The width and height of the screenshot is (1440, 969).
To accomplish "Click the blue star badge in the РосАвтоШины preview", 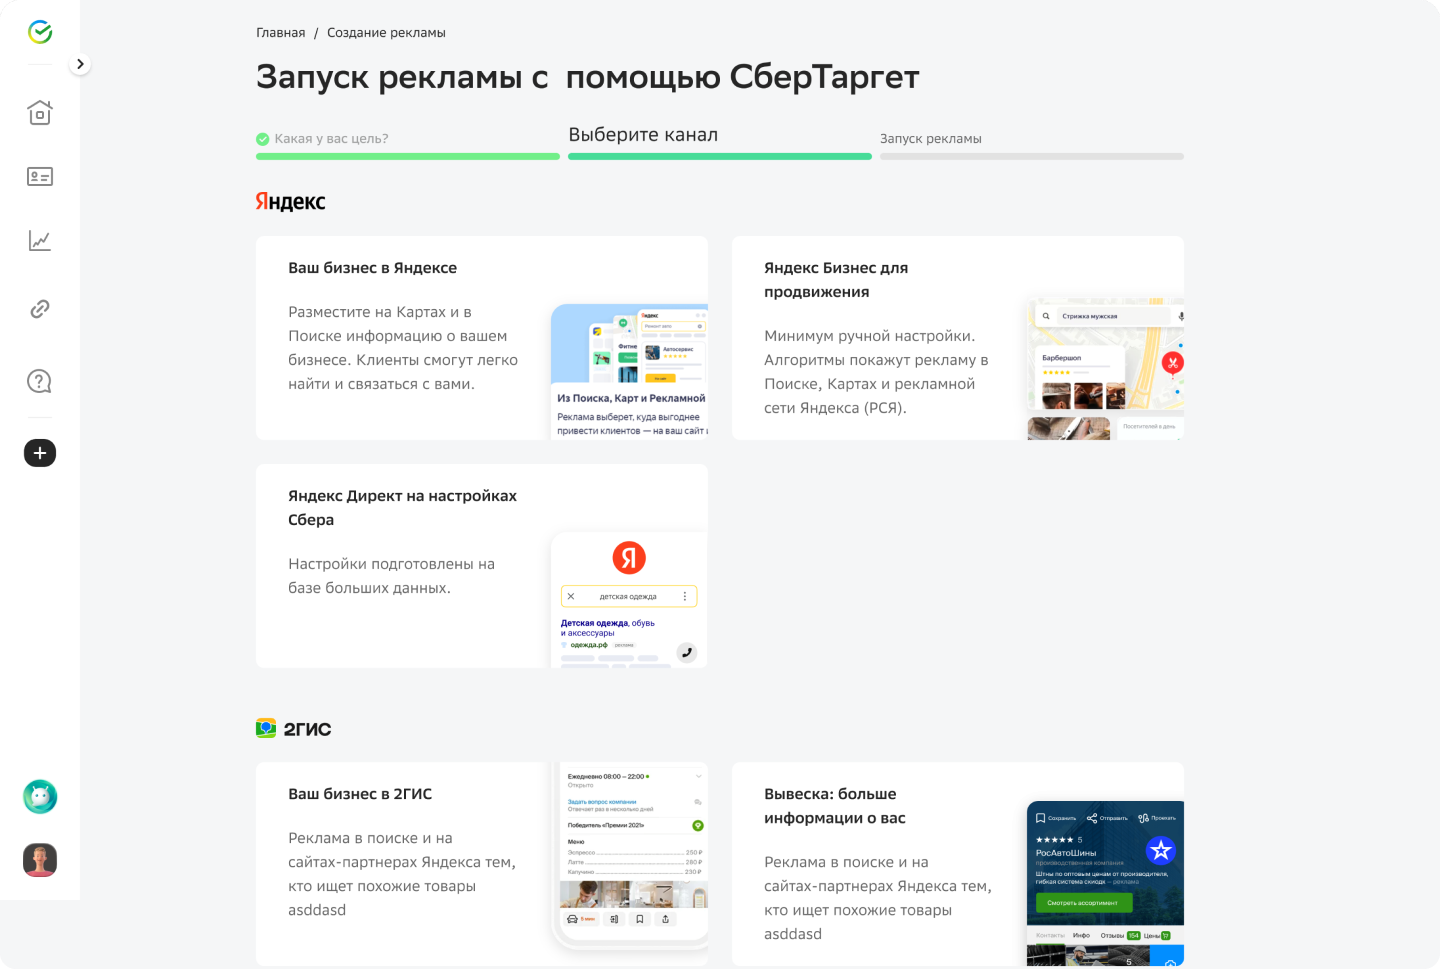I will coord(1160,851).
